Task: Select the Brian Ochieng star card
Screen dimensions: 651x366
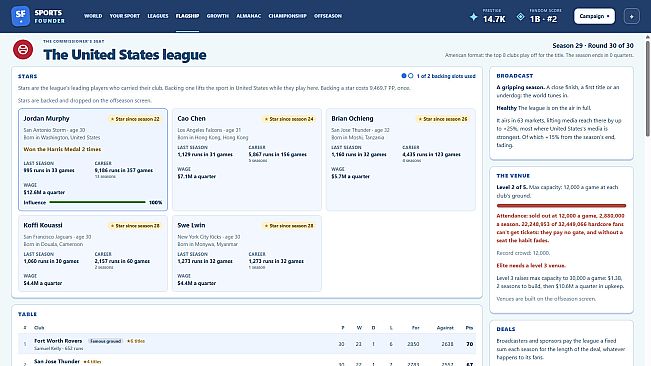Action: click(401, 160)
